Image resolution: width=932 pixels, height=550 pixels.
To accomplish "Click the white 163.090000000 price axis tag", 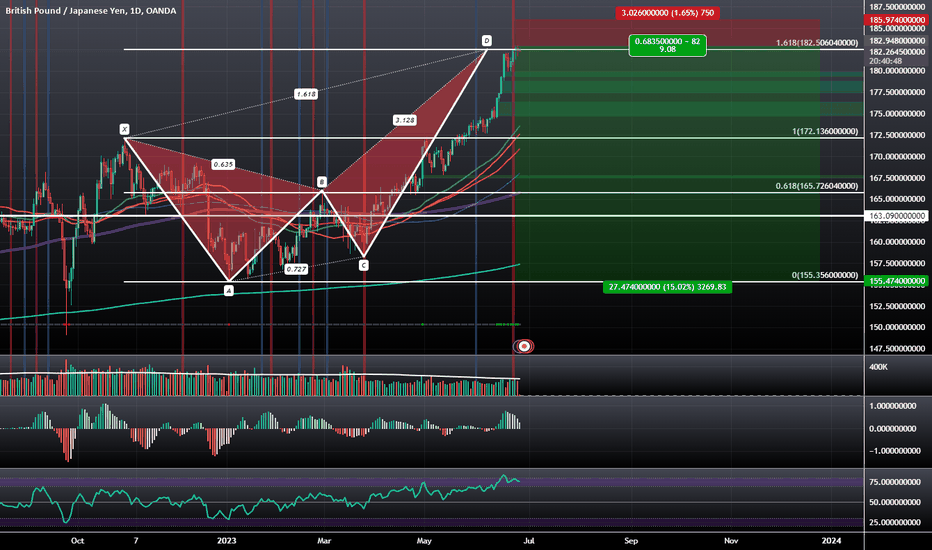I will point(896,216).
